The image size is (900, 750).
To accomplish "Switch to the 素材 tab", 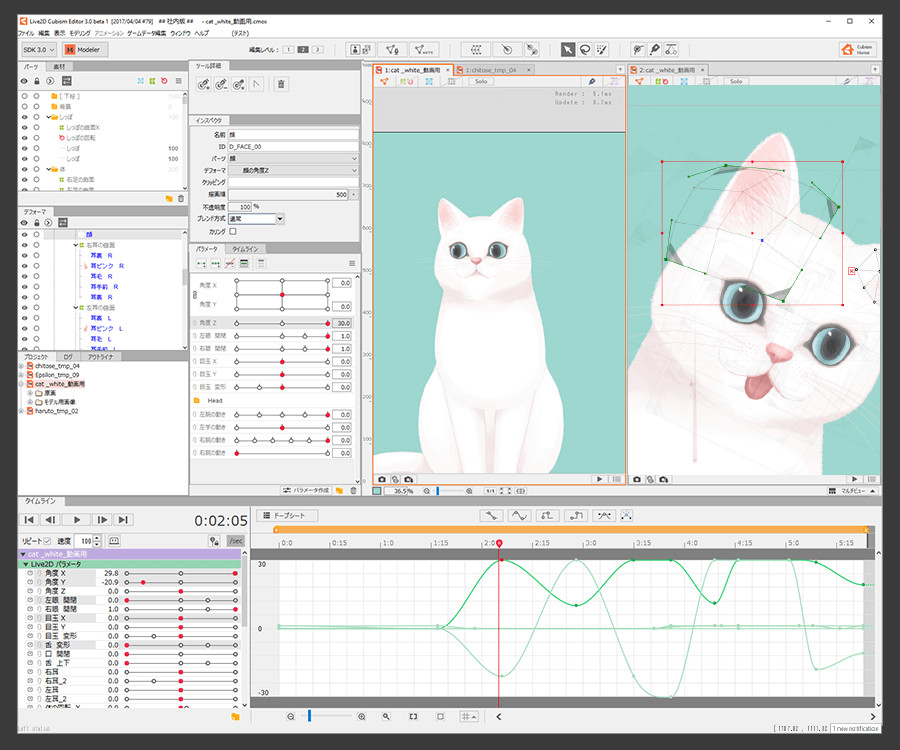I will click(x=59, y=67).
